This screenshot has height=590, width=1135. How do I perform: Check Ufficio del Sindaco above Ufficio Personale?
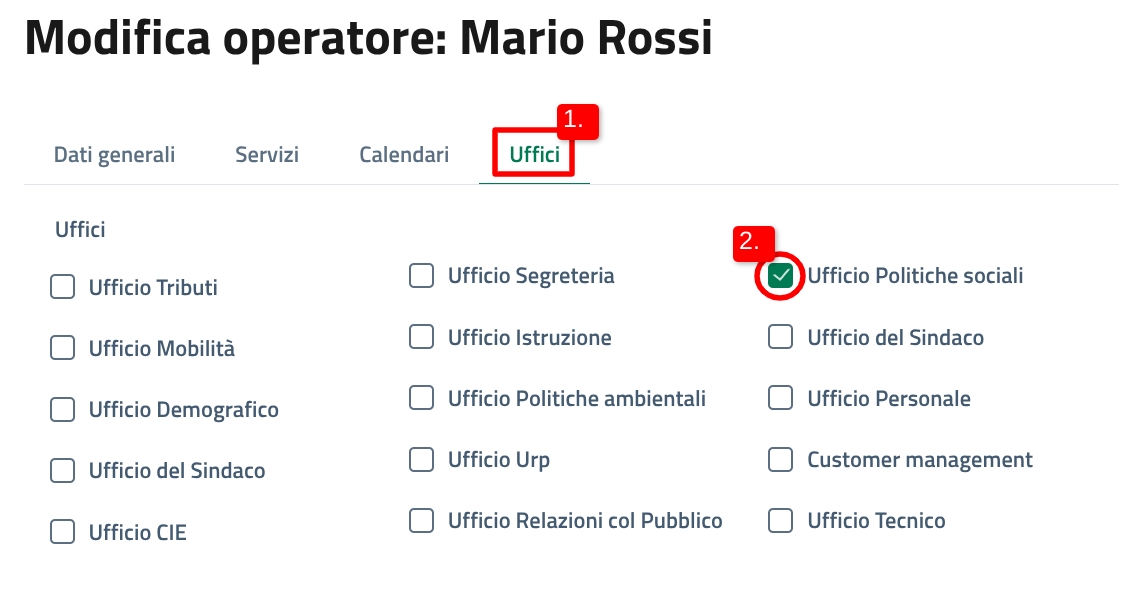point(781,338)
